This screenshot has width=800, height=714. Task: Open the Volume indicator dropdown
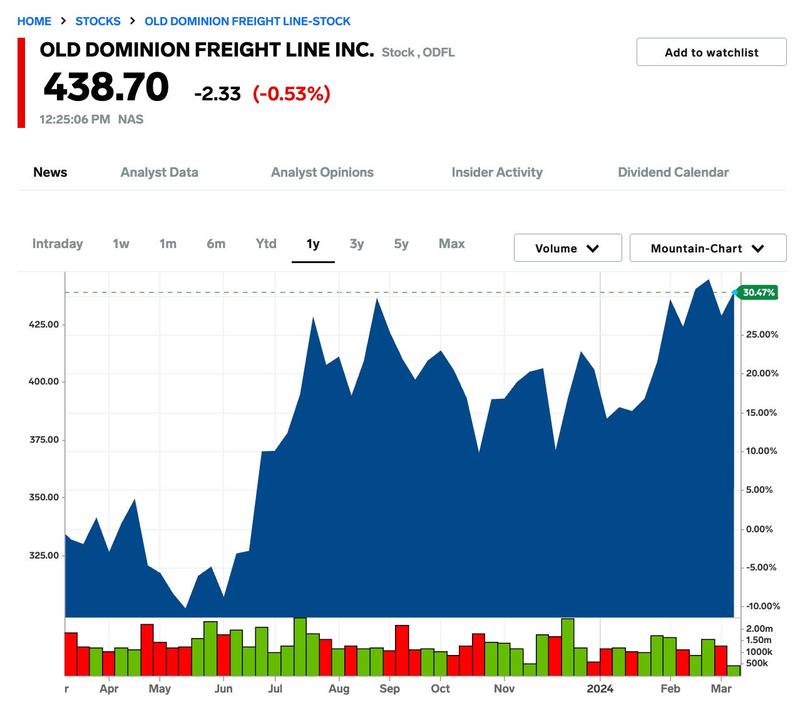[x=568, y=248]
